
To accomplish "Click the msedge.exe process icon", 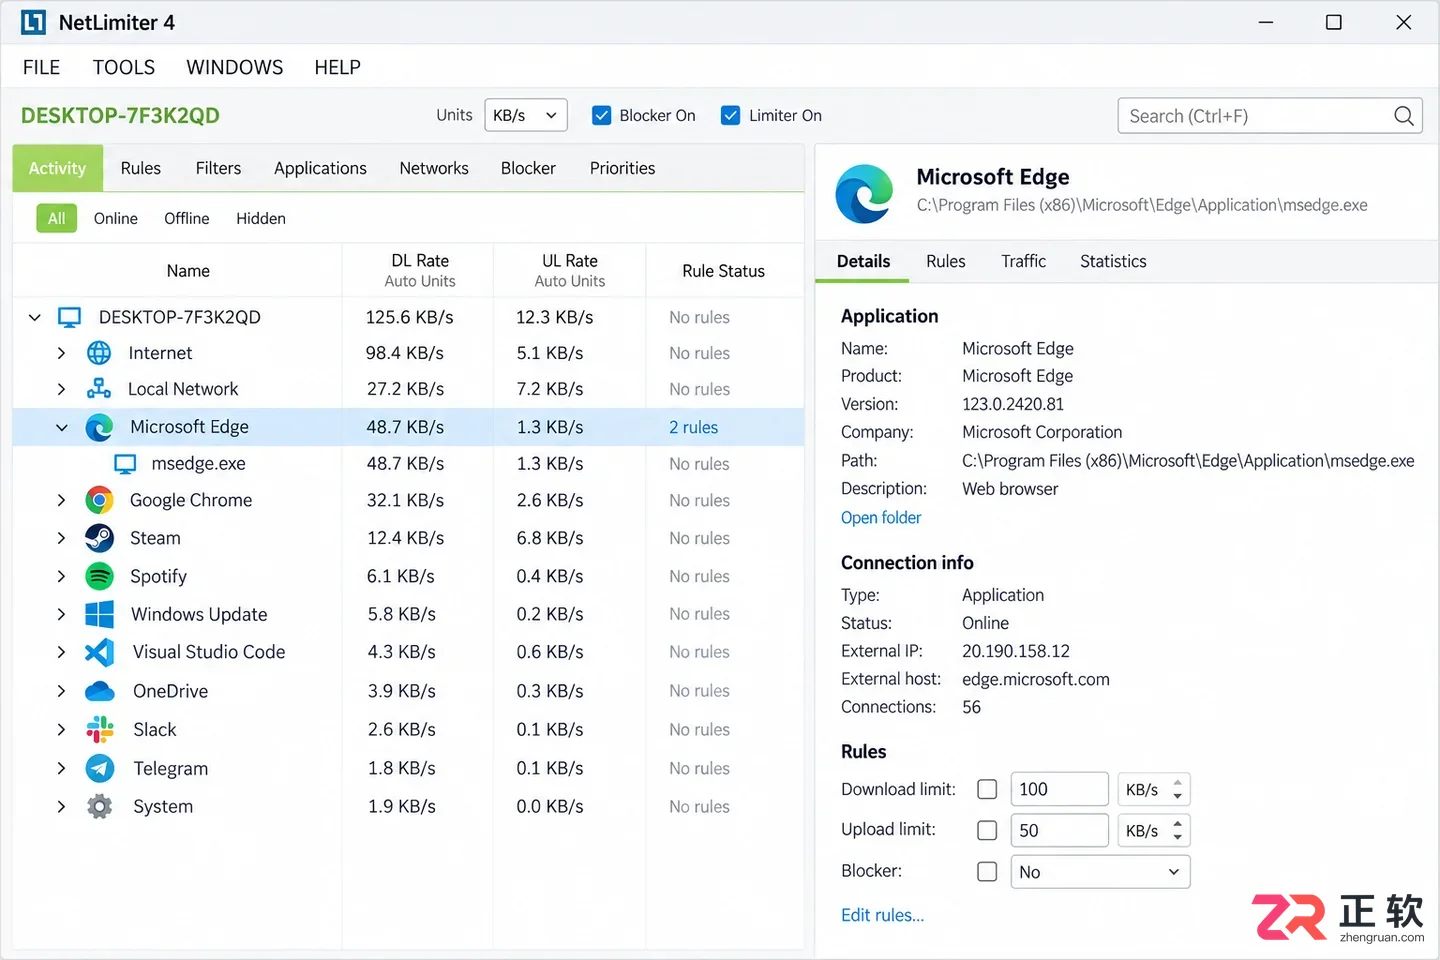I will (125, 464).
